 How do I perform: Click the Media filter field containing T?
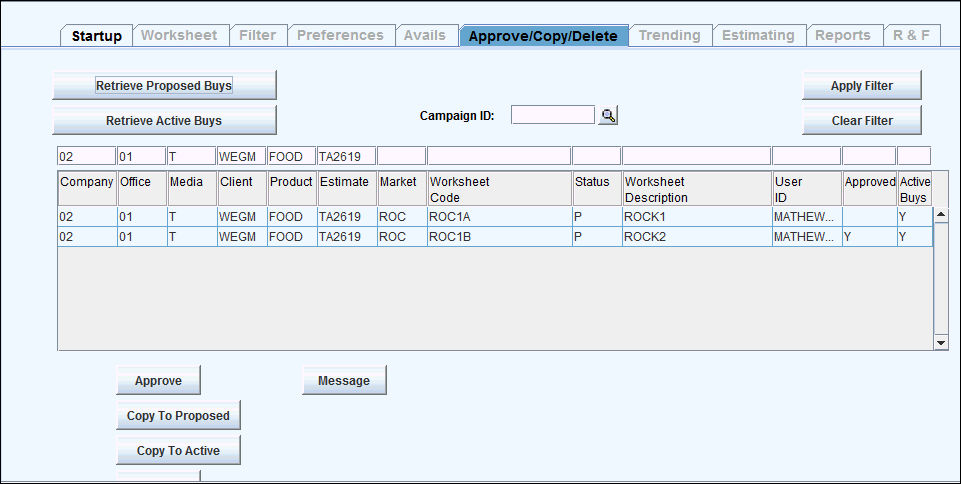191,156
